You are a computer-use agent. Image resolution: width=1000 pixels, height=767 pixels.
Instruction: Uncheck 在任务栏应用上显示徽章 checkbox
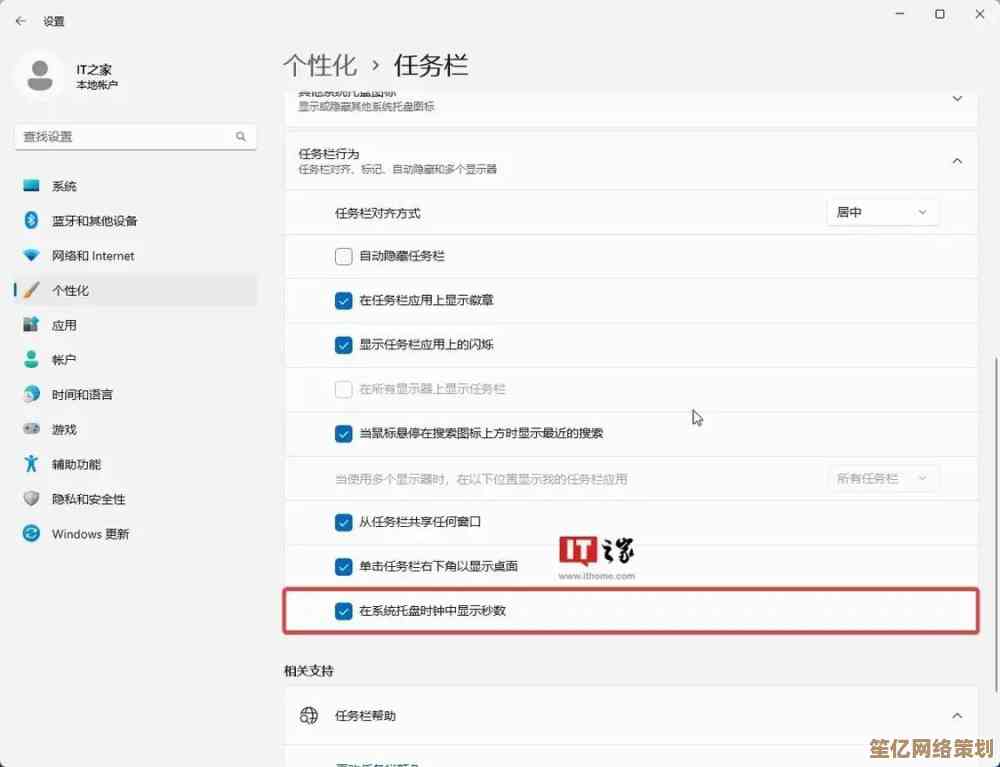tap(343, 300)
